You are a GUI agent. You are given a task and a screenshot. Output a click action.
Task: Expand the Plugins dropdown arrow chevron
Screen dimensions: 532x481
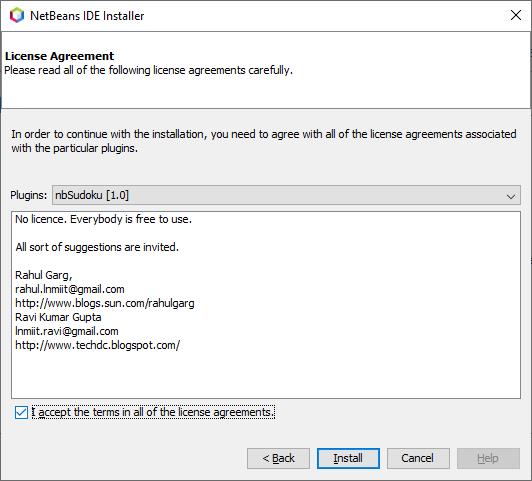511,196
